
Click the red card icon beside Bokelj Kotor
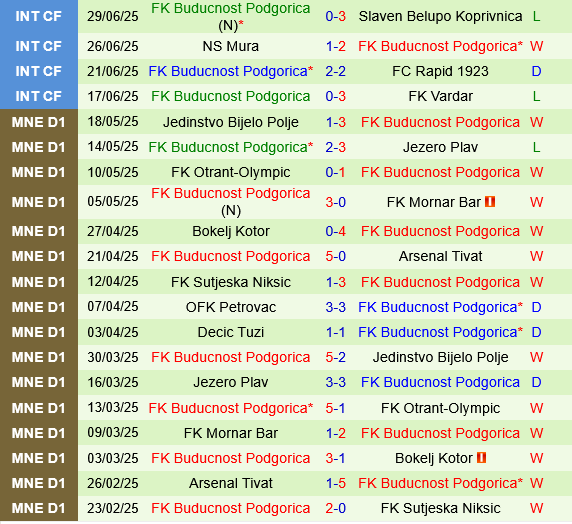482,458
